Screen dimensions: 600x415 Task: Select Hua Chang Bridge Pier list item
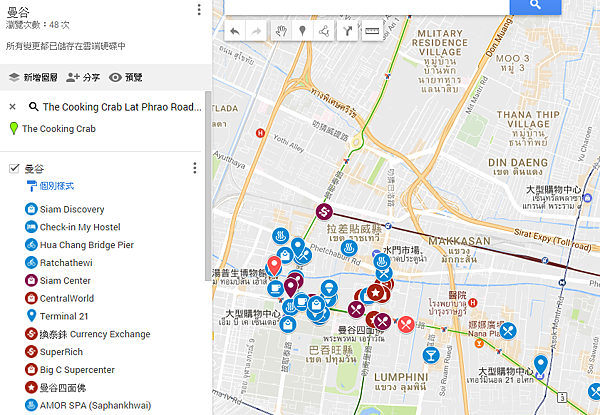(x=87, y=245)
